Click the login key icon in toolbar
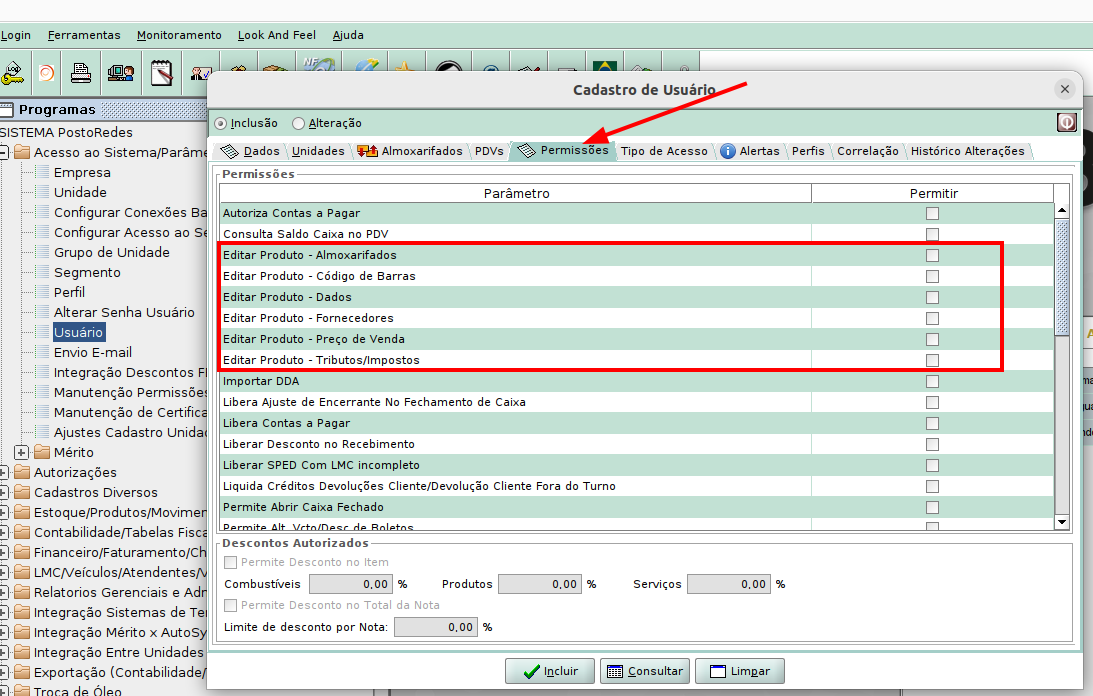The height and width of the screenshot is (696, 1093). point(12,73)
